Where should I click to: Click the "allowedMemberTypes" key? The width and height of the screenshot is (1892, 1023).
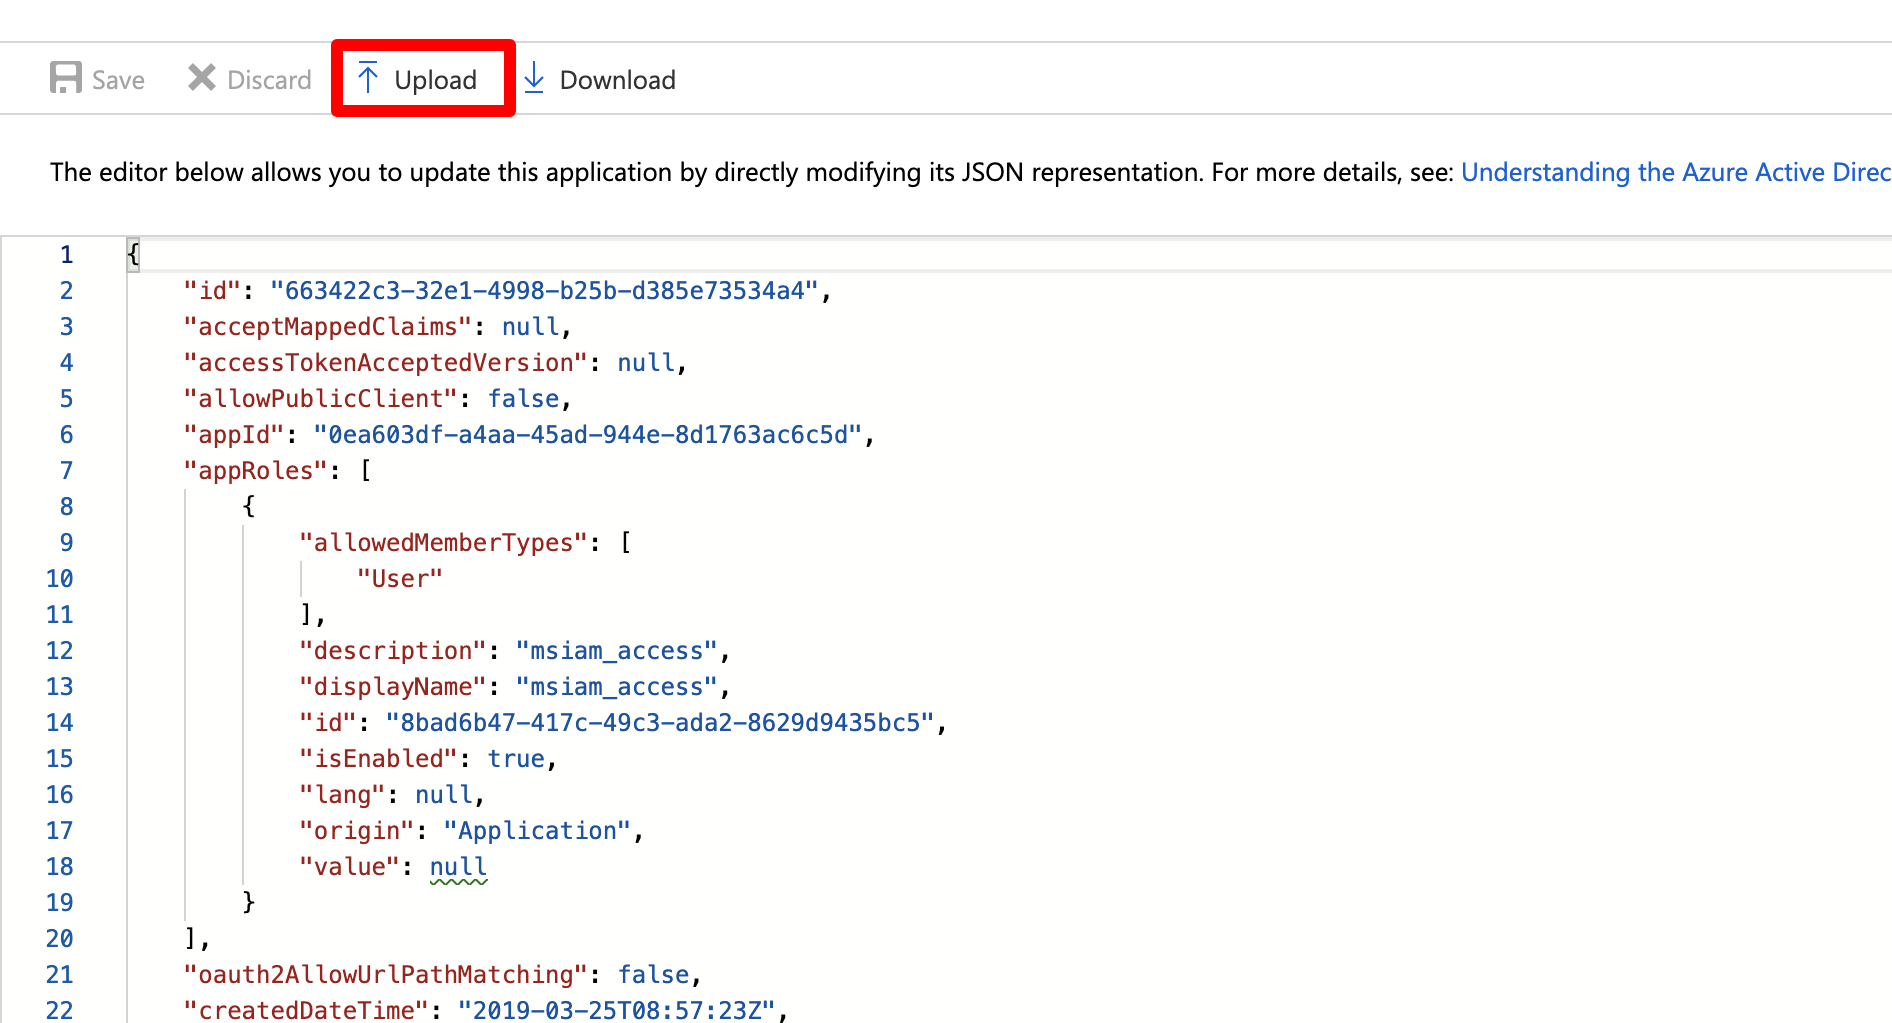click(x=443, y=543)
